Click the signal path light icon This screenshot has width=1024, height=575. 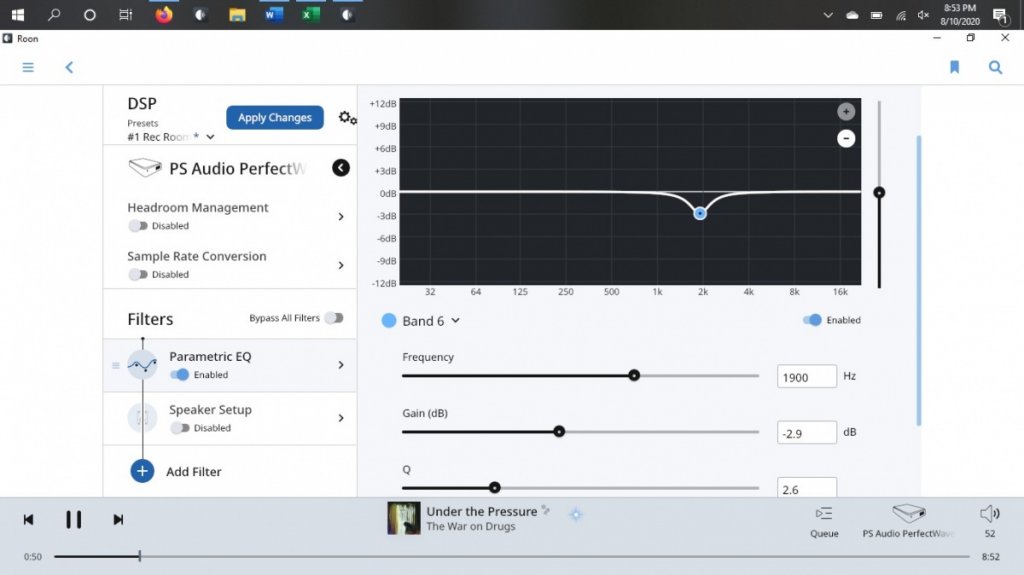(x=575, y=515)
